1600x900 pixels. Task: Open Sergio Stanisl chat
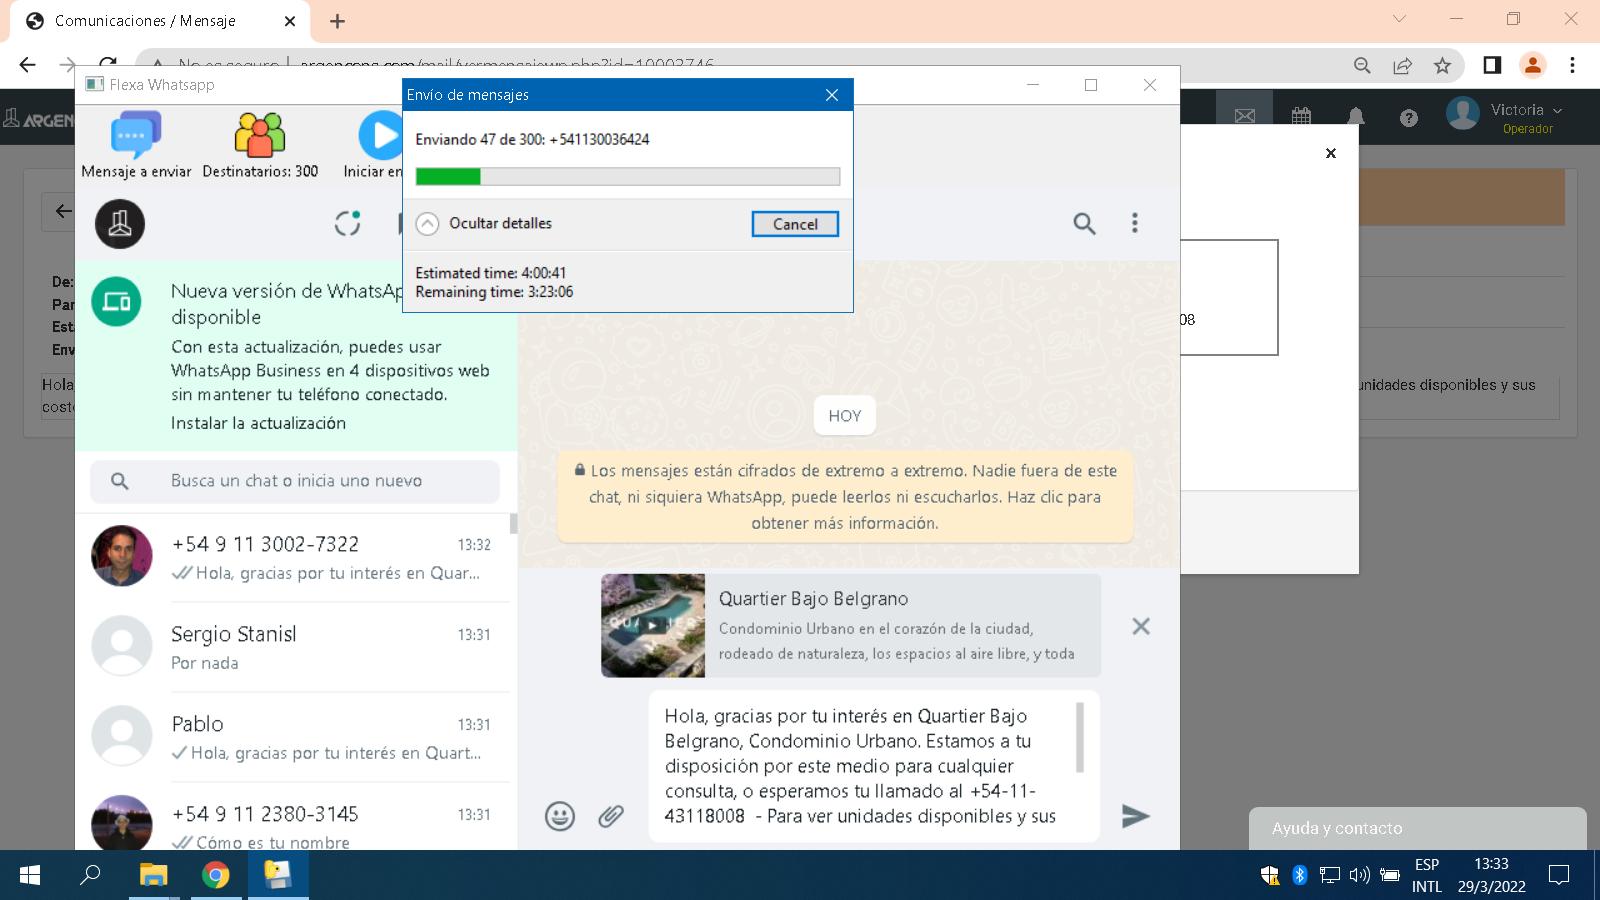pyautogui.click(x=296, y=647)
